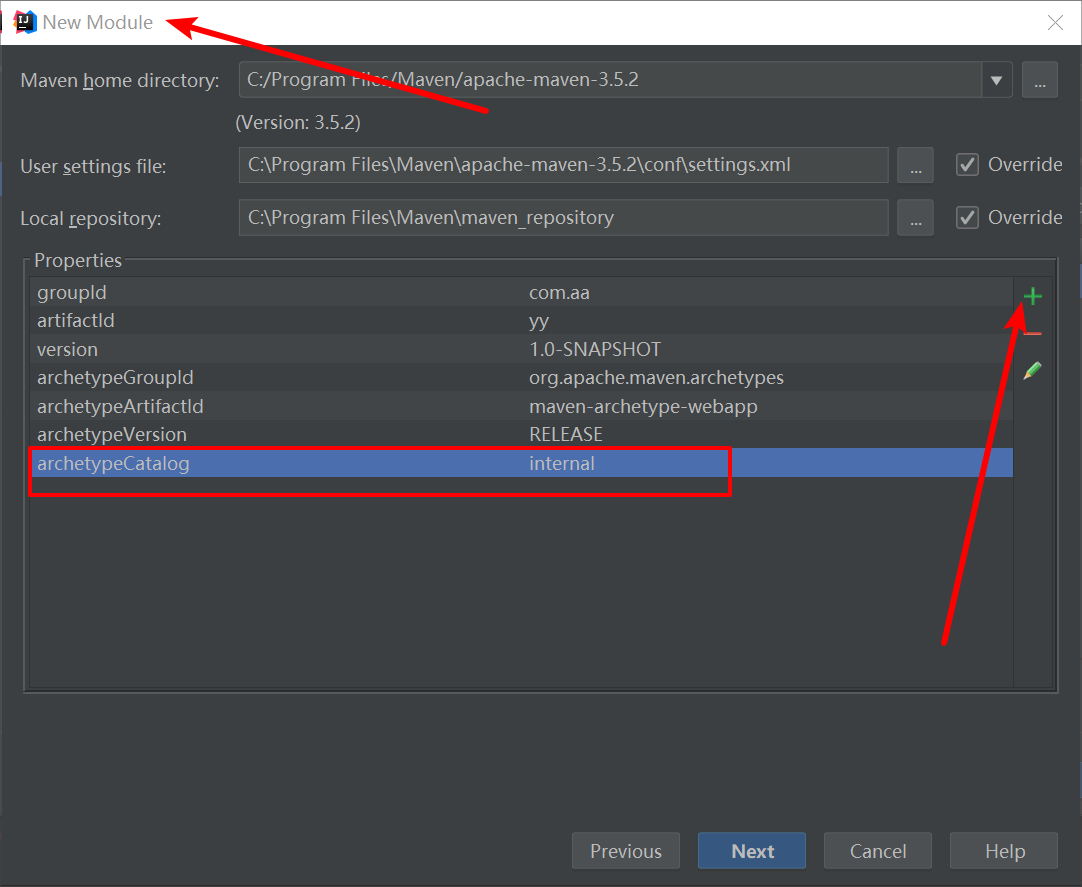This screenshot has width=1082, height=887.
Task: Select the archetypeGroupId property row
Action: [x=522, y=378]
